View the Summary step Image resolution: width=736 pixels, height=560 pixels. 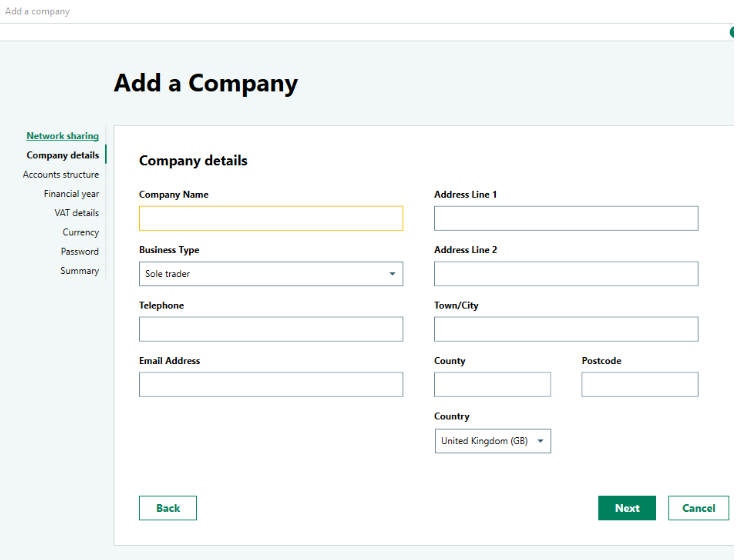click(80, 271)
